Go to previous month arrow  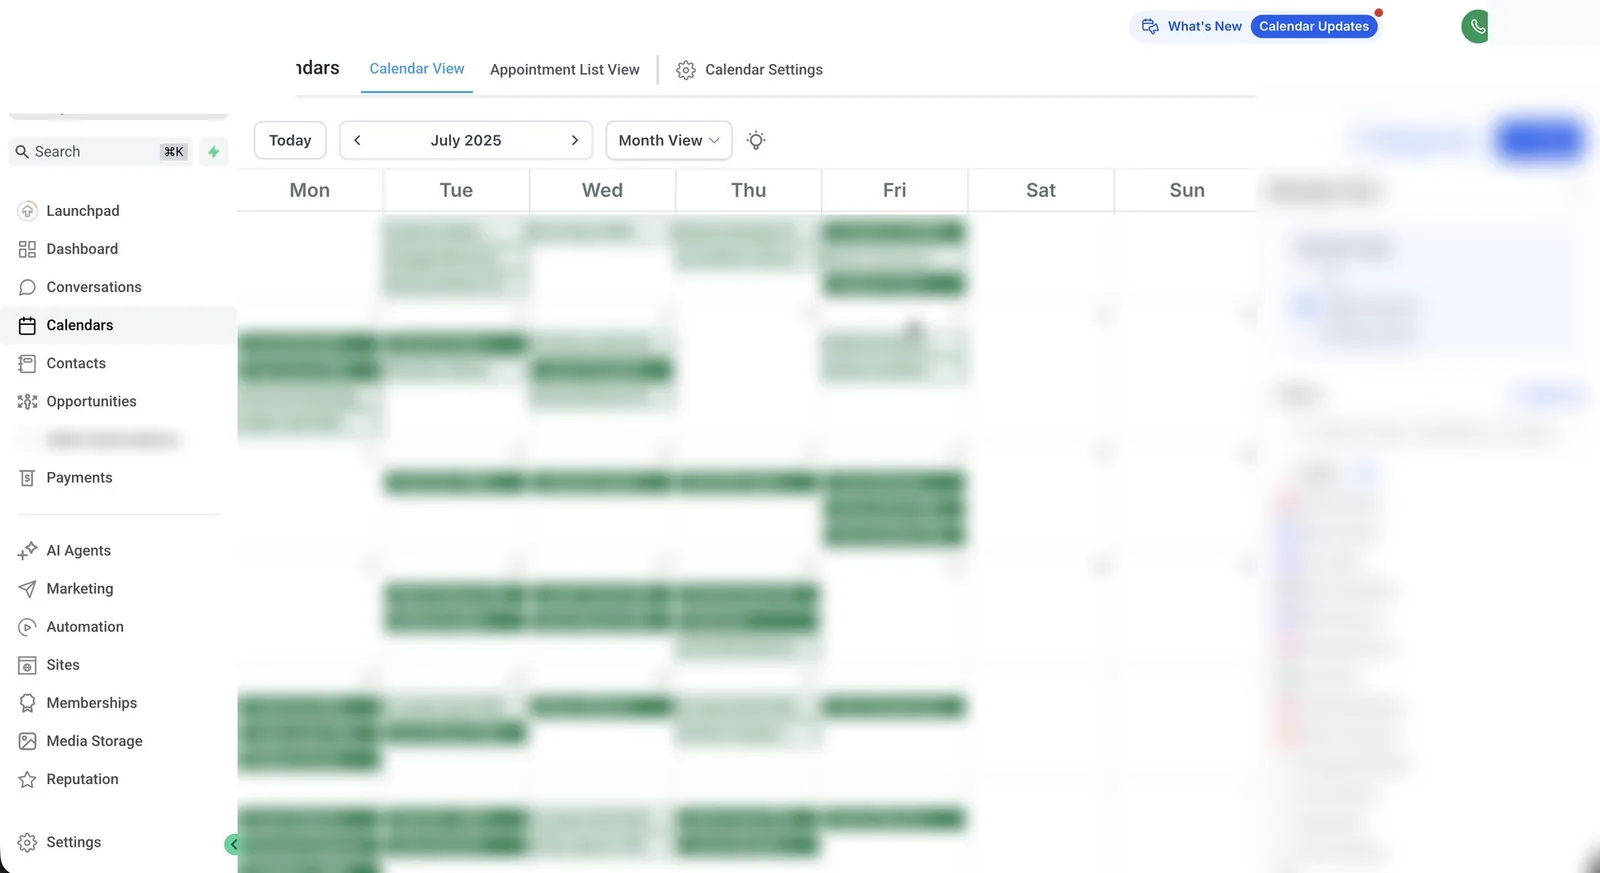(357, 140)
